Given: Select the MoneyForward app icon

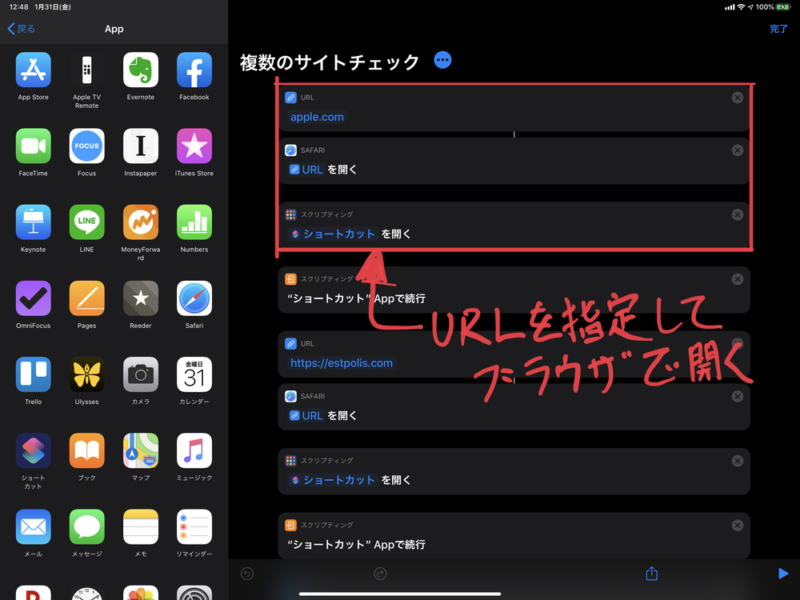Looking at the screenshot, I should click(140, 222).
